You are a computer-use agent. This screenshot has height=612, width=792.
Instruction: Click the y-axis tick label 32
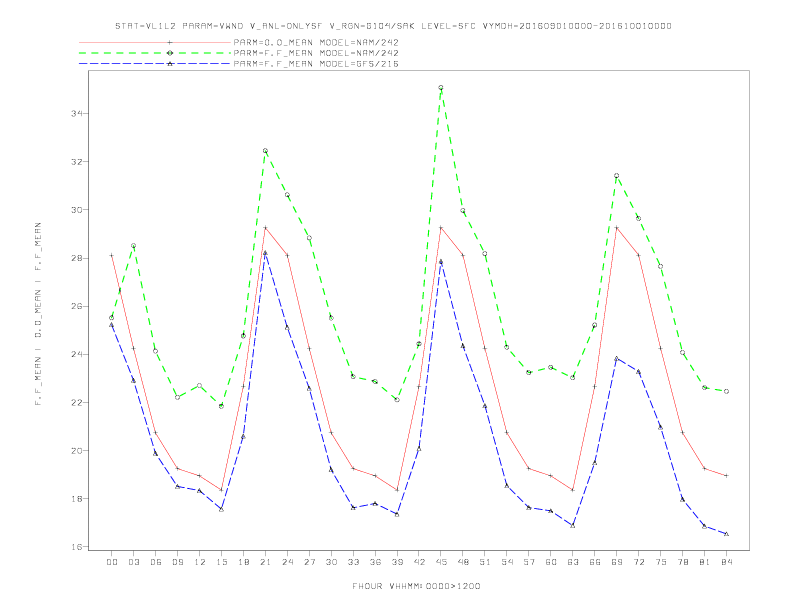77,162
